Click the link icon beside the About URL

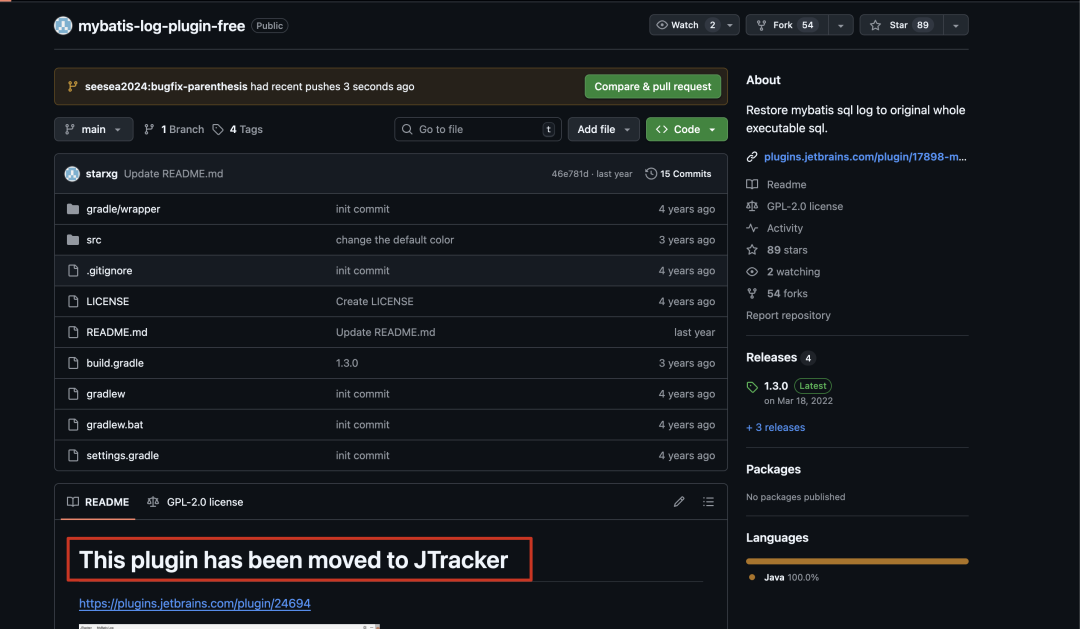752,157
